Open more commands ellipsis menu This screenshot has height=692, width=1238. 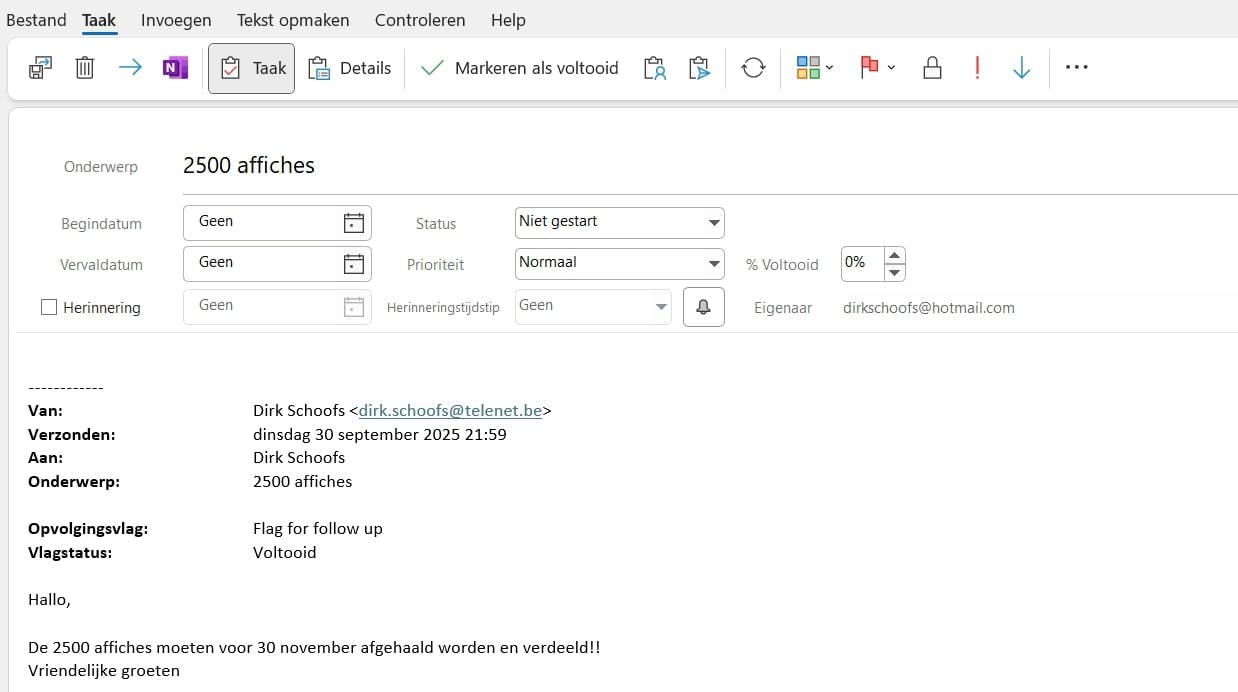coord(1076,68)
